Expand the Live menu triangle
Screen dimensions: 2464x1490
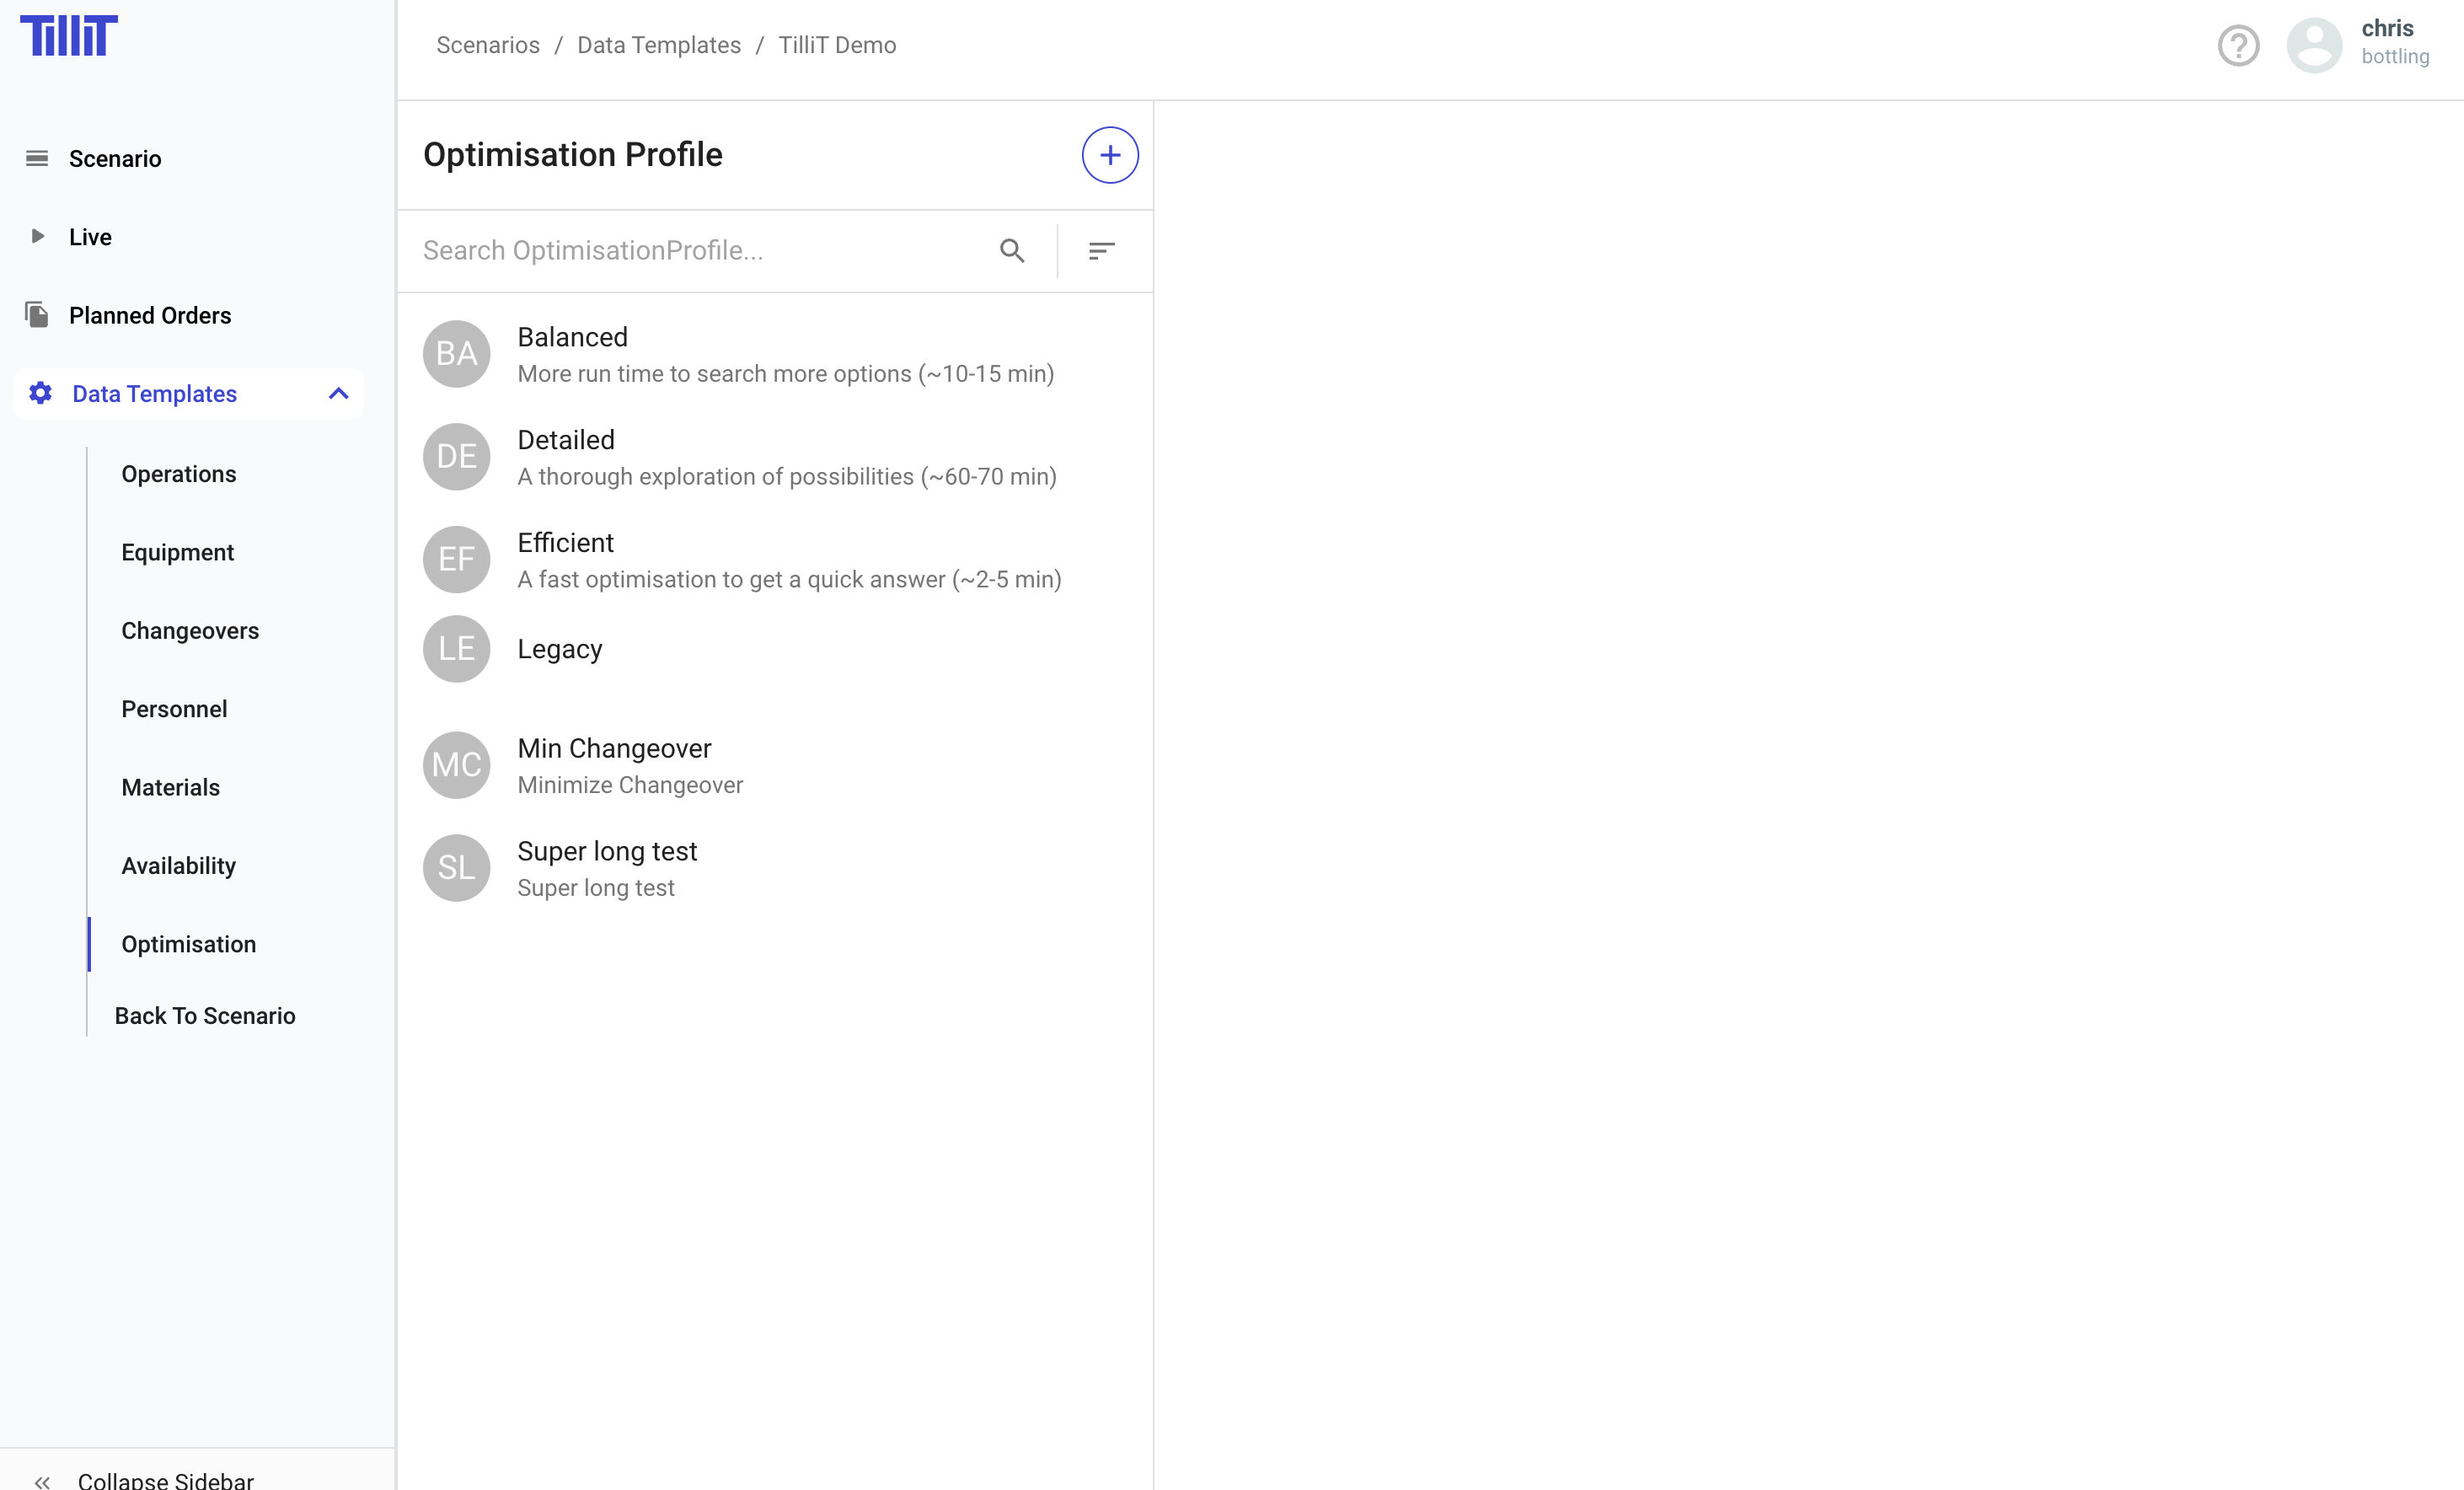[37, 236]
